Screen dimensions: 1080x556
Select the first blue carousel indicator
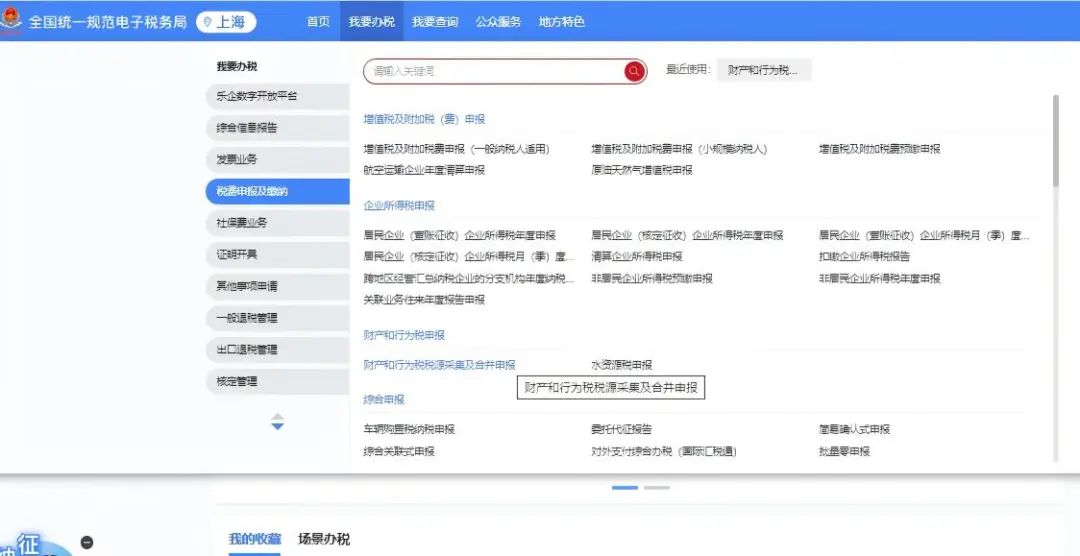[625, 487]
